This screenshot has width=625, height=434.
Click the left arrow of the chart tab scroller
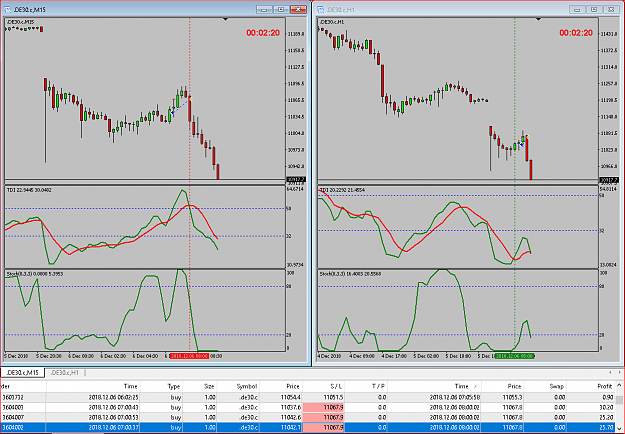pyautogui.click(x=610, y=372)
